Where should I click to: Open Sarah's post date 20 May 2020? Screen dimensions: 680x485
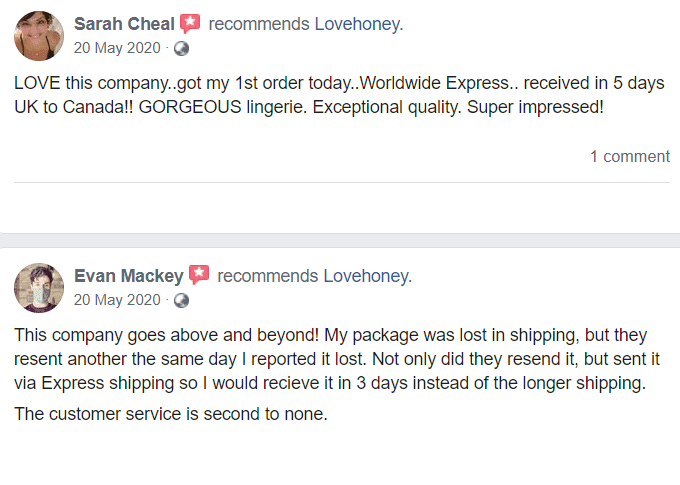[x=117, y=48]
